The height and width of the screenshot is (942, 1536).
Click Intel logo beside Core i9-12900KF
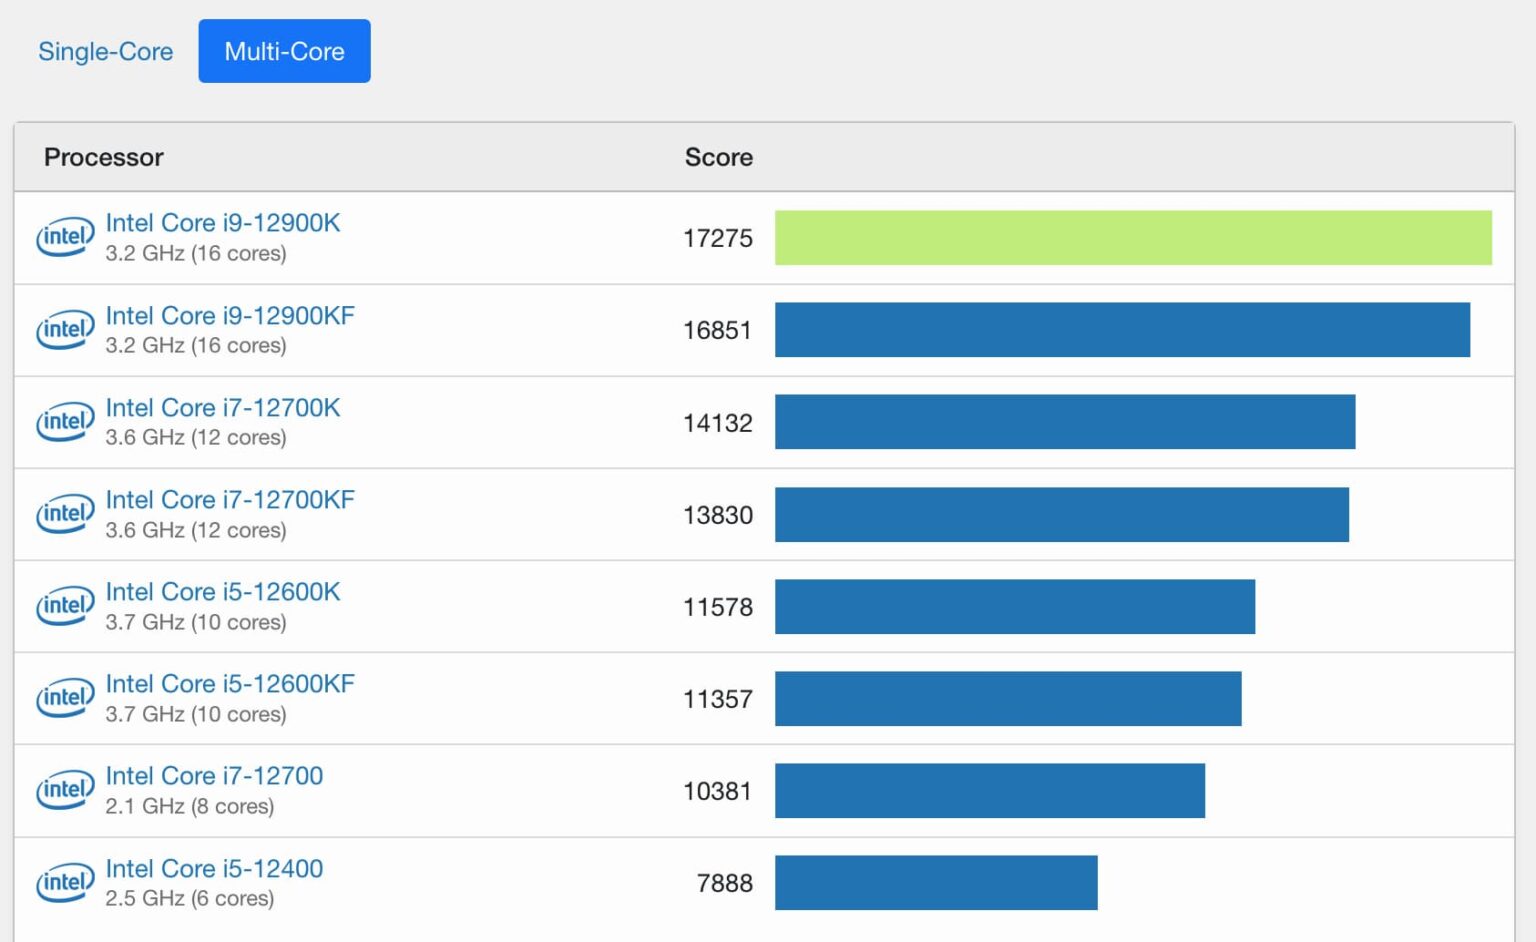(x=65, y=330)
